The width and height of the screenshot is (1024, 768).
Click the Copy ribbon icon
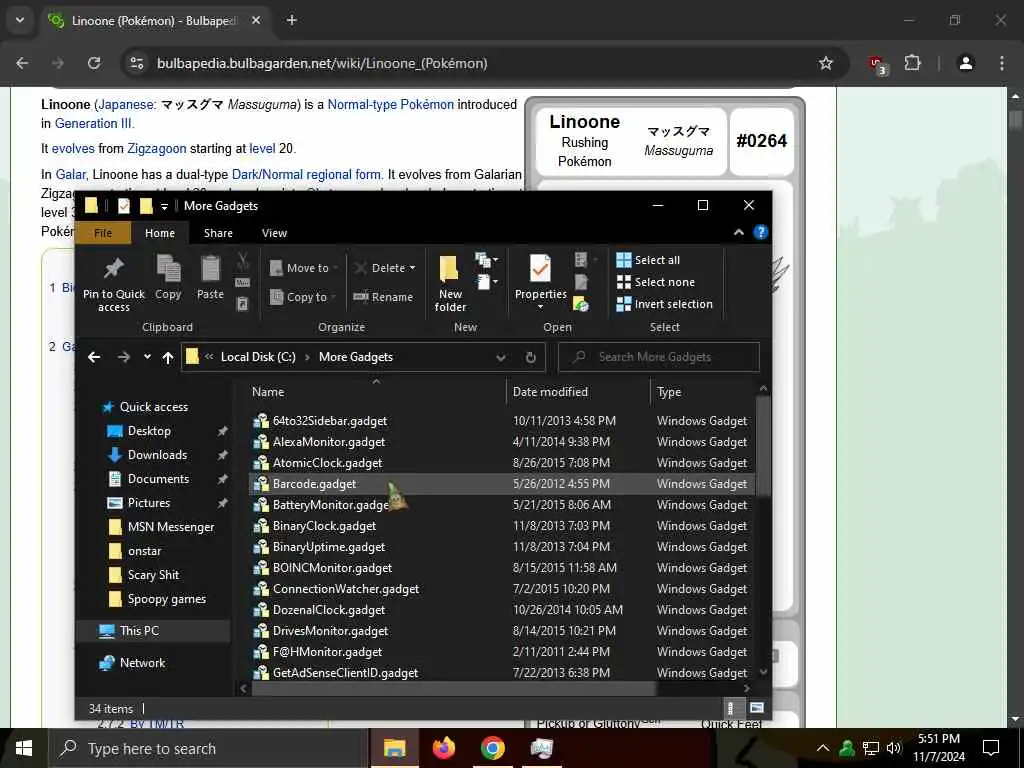(168, 268)
